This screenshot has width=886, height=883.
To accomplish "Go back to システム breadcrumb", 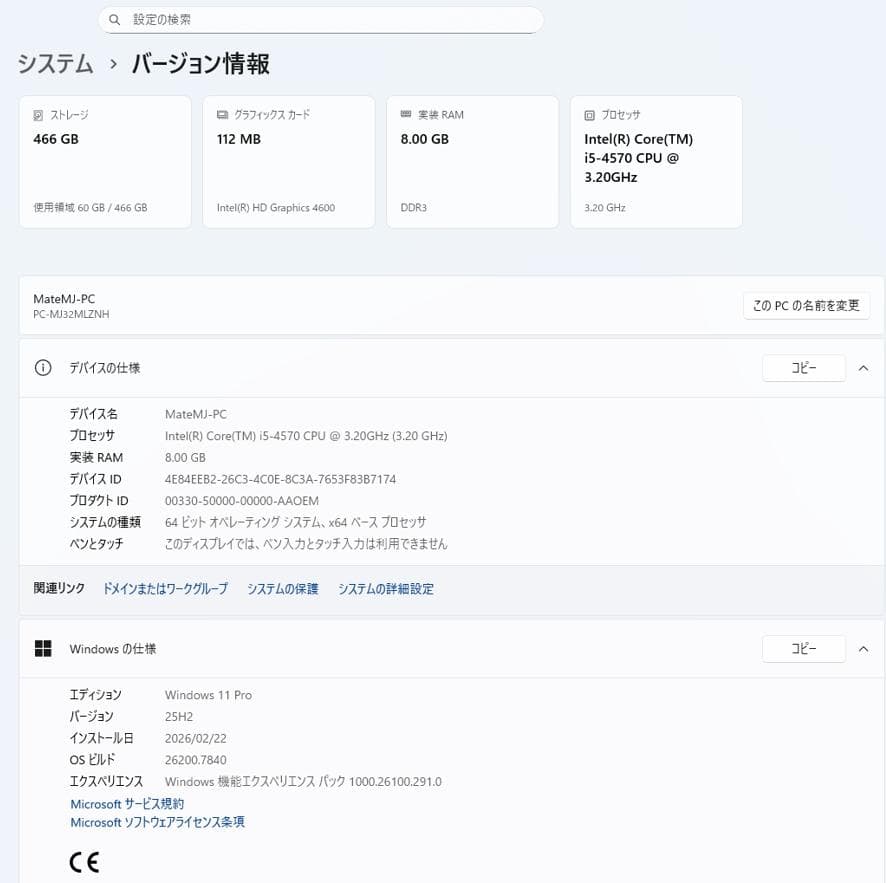I will click(x=55, y=63).
